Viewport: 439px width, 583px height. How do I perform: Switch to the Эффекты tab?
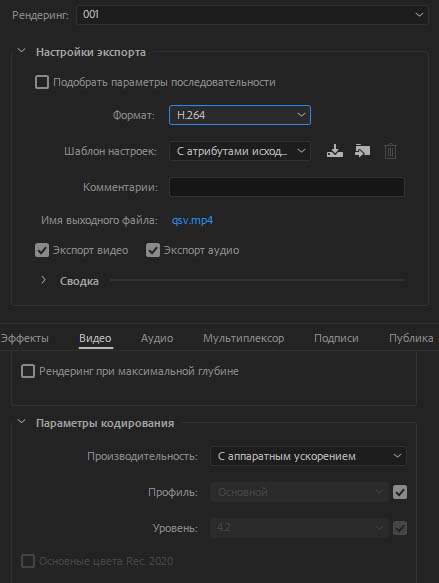[25, 338]
